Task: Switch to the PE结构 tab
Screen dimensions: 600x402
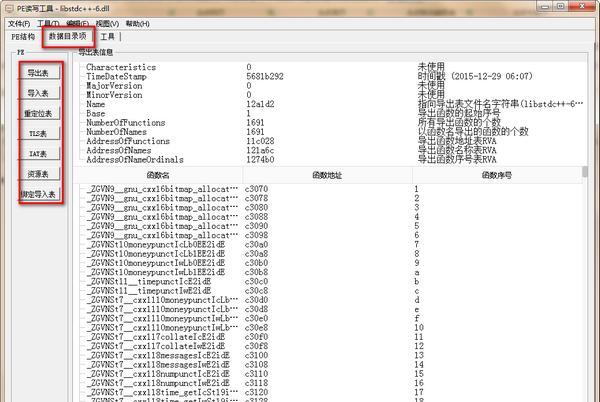Action: (x=23, y=37)
